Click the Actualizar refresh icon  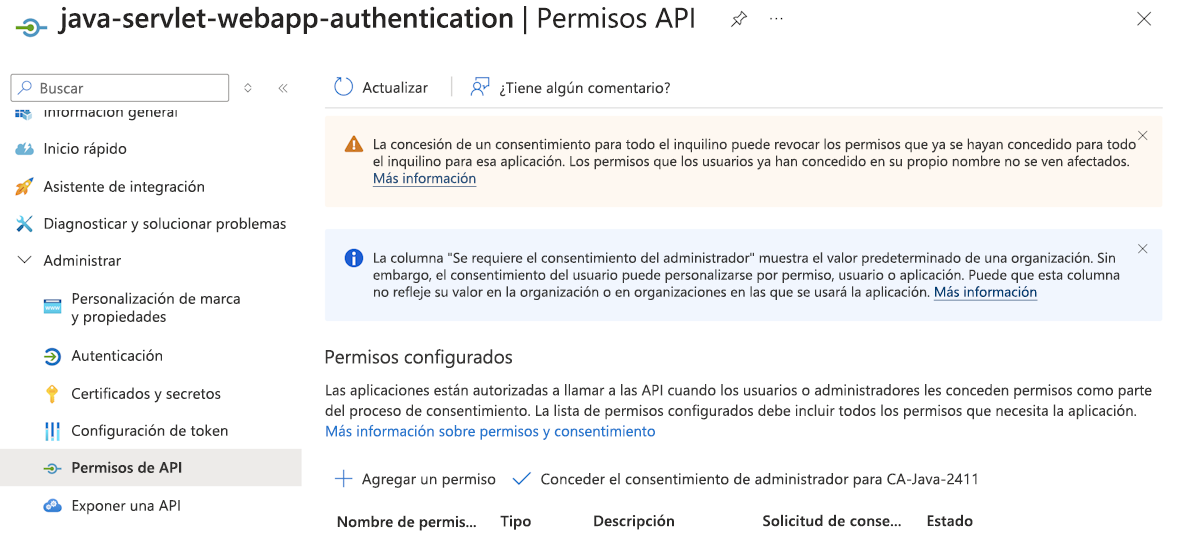coord(344,87)
